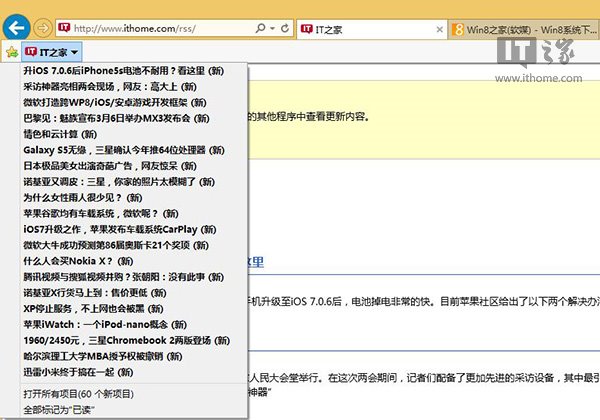This screenshot has height=420, width=600.
Task: Close the IT之家 tab
Action: click(x=440, y=29)
